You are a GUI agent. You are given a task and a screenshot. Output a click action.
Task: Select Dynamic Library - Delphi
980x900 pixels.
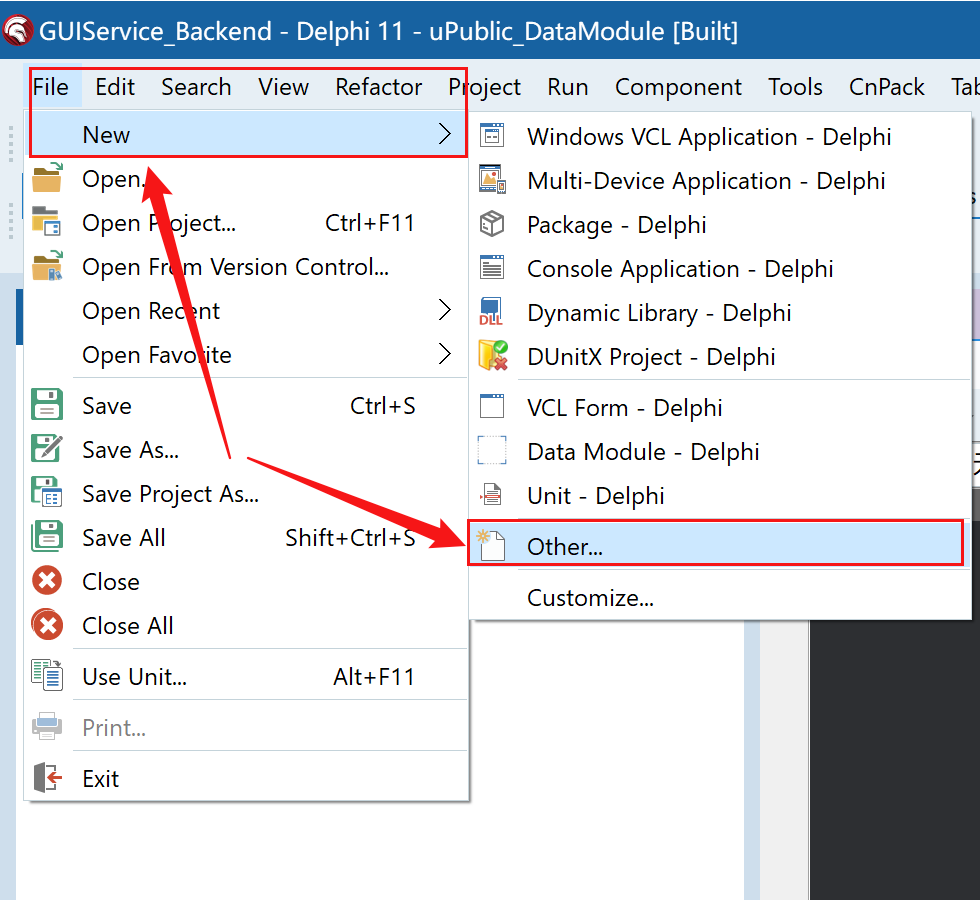pos(720,312)
